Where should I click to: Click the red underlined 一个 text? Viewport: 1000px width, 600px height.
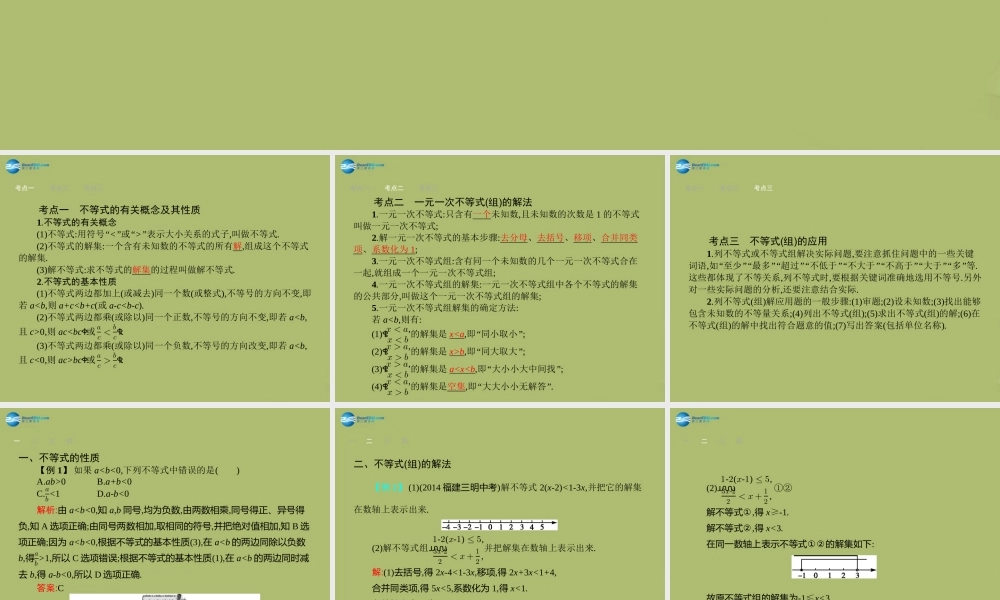click(x=482, y=214)
